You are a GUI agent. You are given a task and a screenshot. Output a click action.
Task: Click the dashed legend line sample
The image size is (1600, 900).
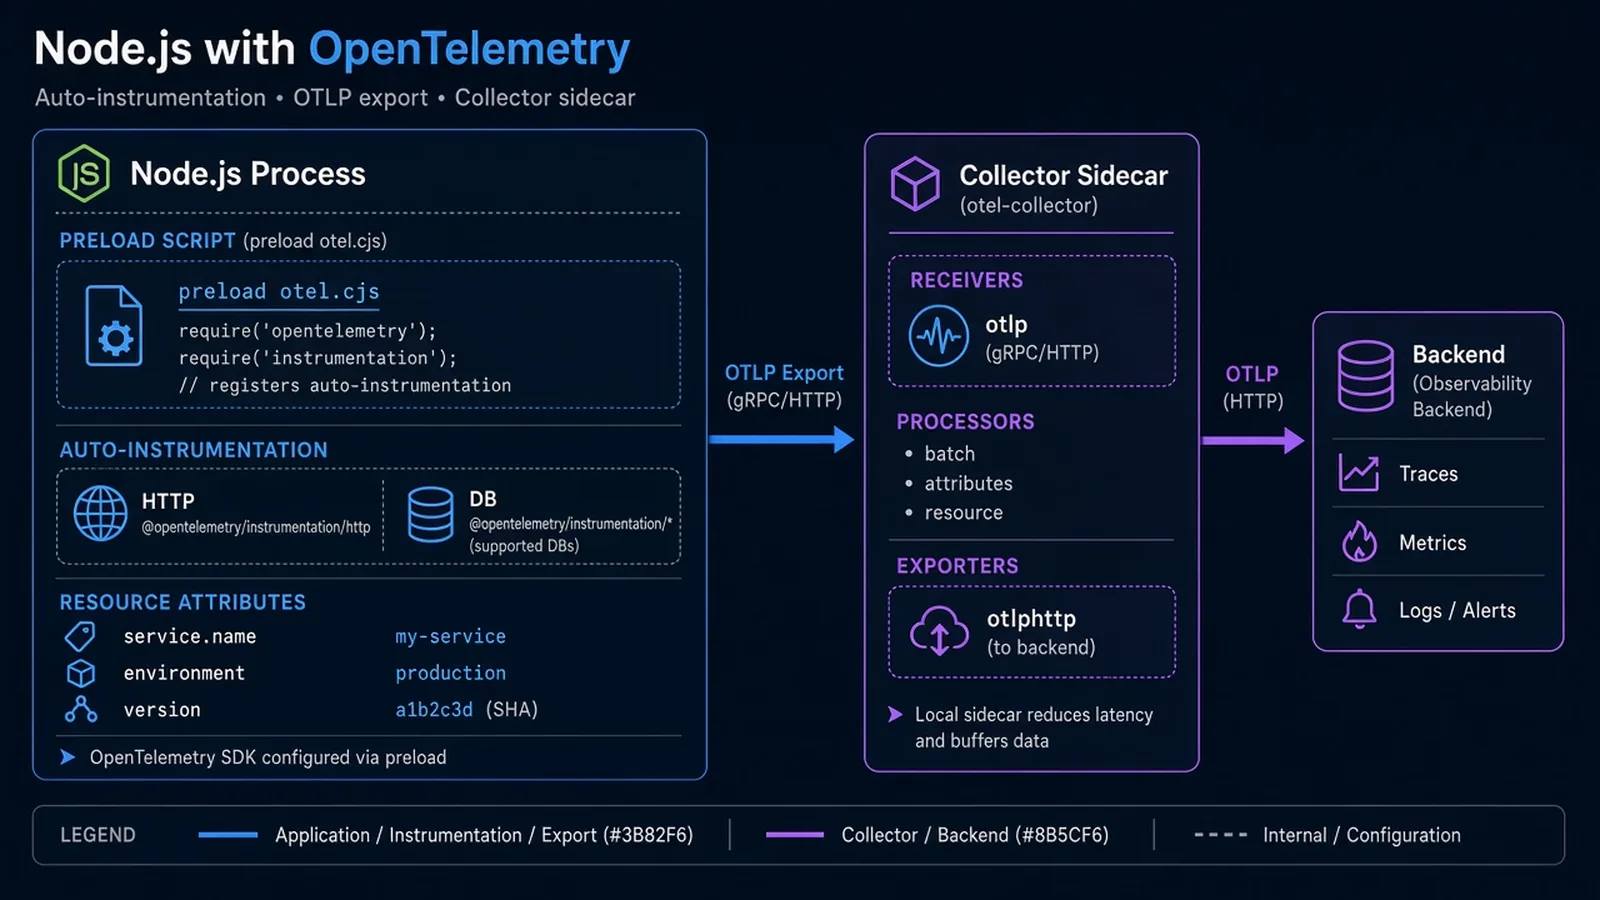1221,835
